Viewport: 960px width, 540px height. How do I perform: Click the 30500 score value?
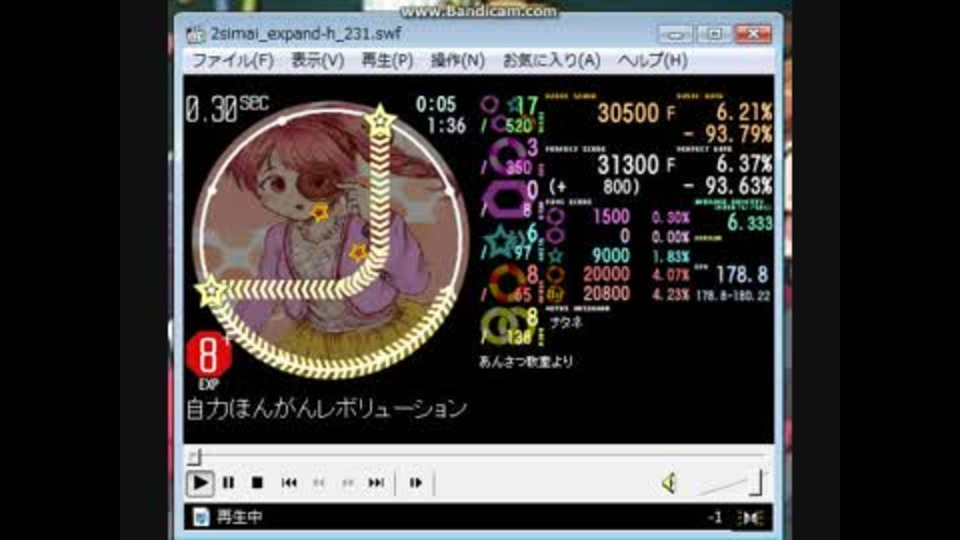[x=628, y=113]
